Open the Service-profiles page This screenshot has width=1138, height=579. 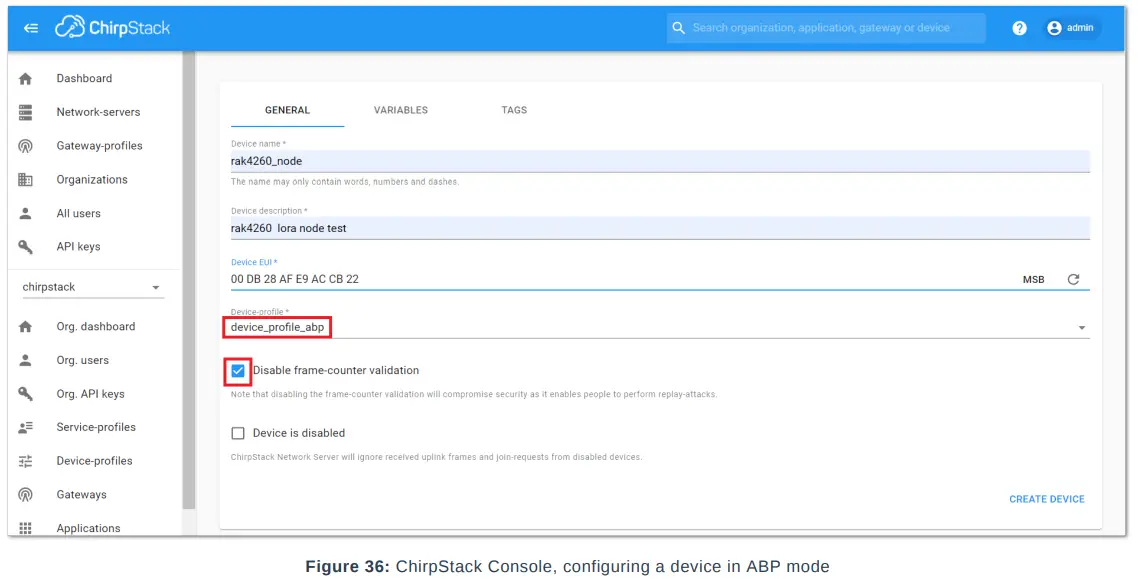[92, 427]
